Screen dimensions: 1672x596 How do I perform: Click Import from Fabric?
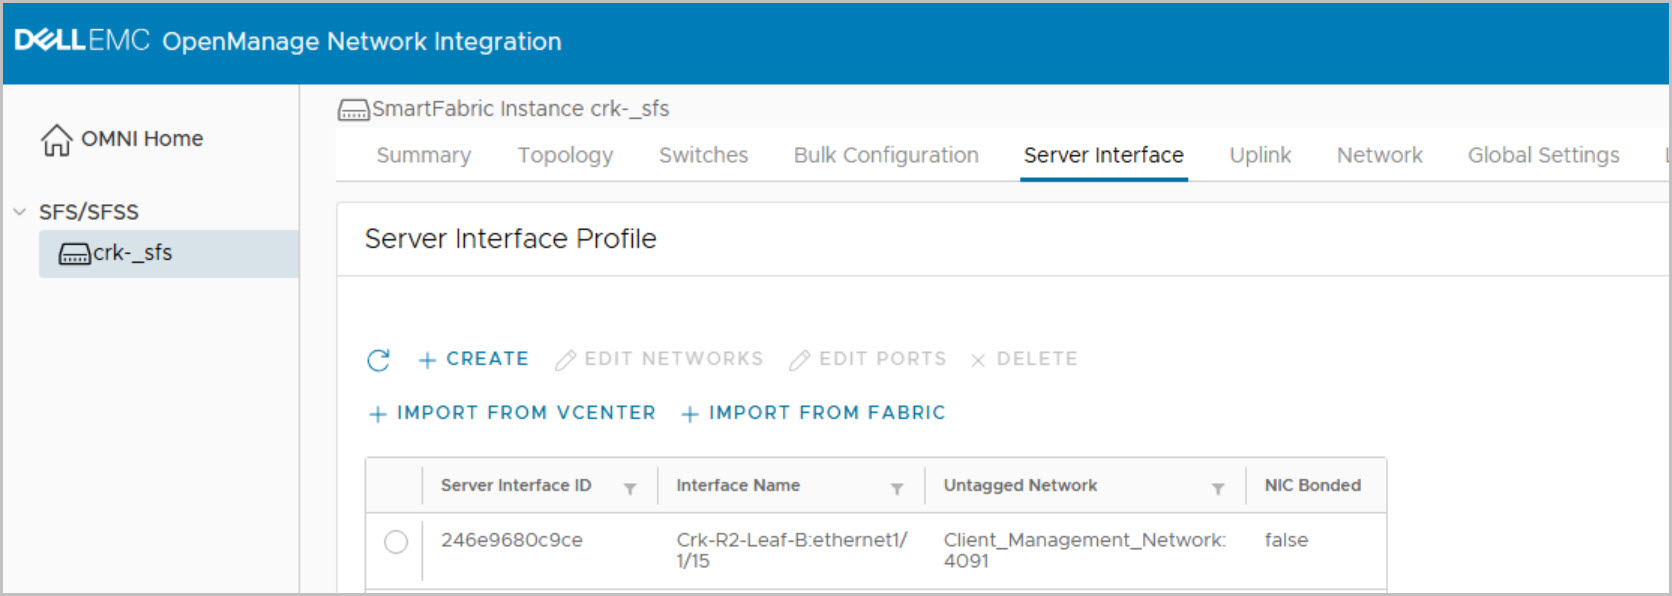click(813, 413)
